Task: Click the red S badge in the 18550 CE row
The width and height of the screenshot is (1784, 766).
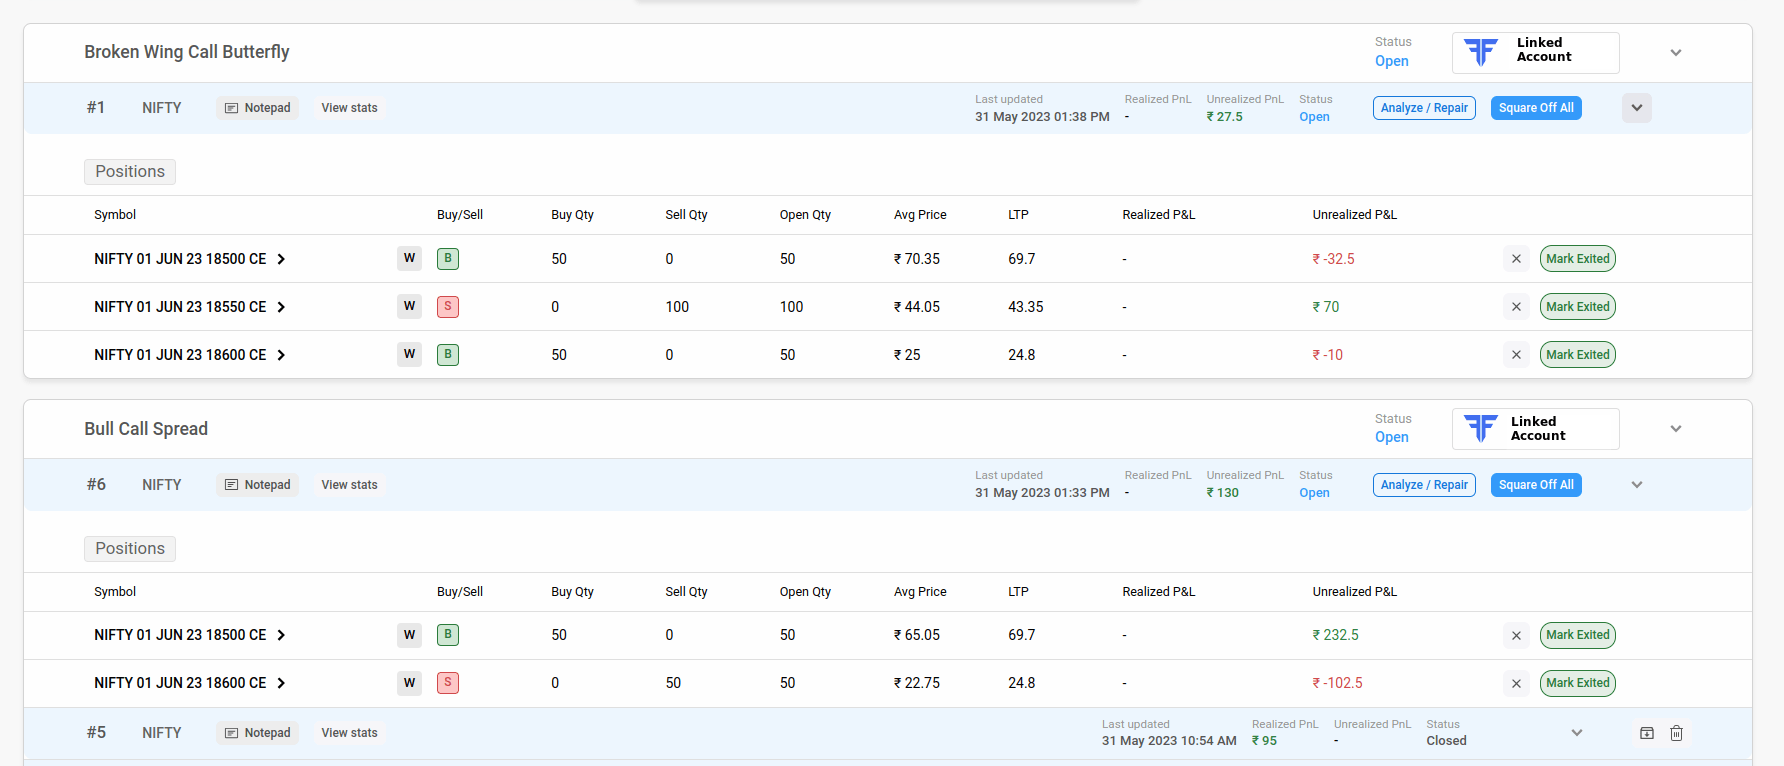Action: tap(448, 307)
